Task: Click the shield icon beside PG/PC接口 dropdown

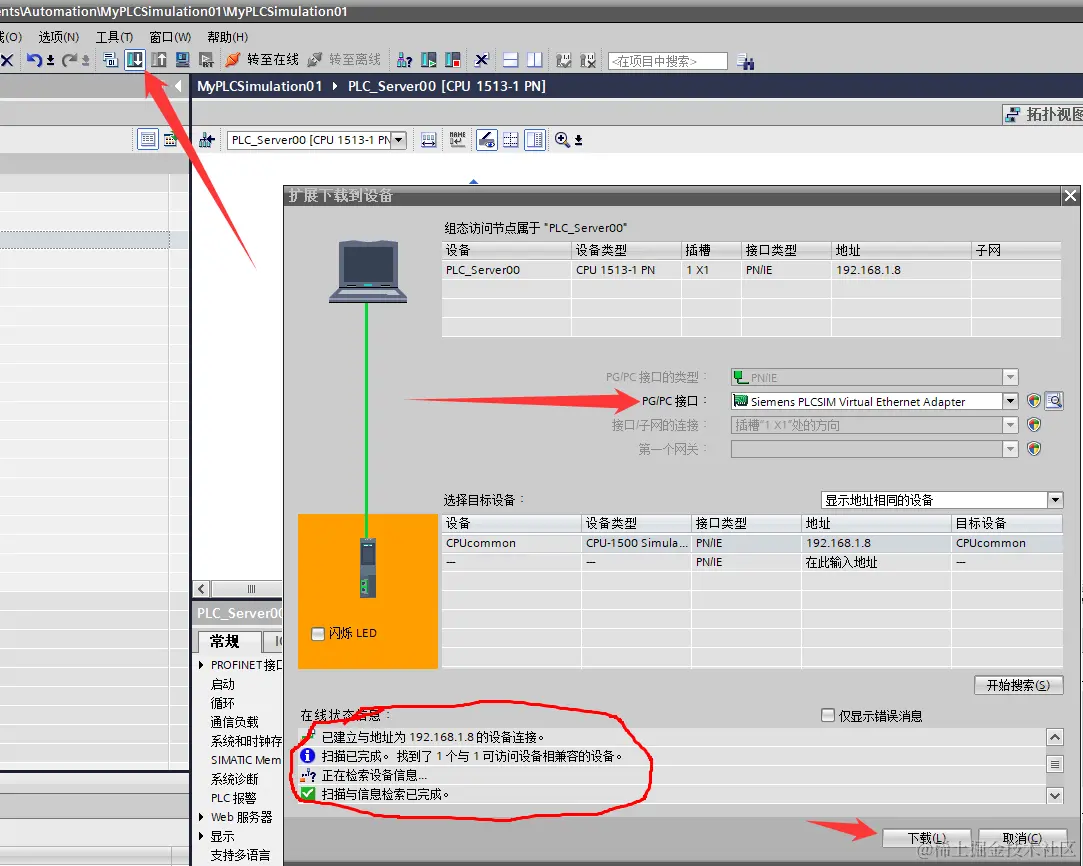Action: coord(1033,401)
